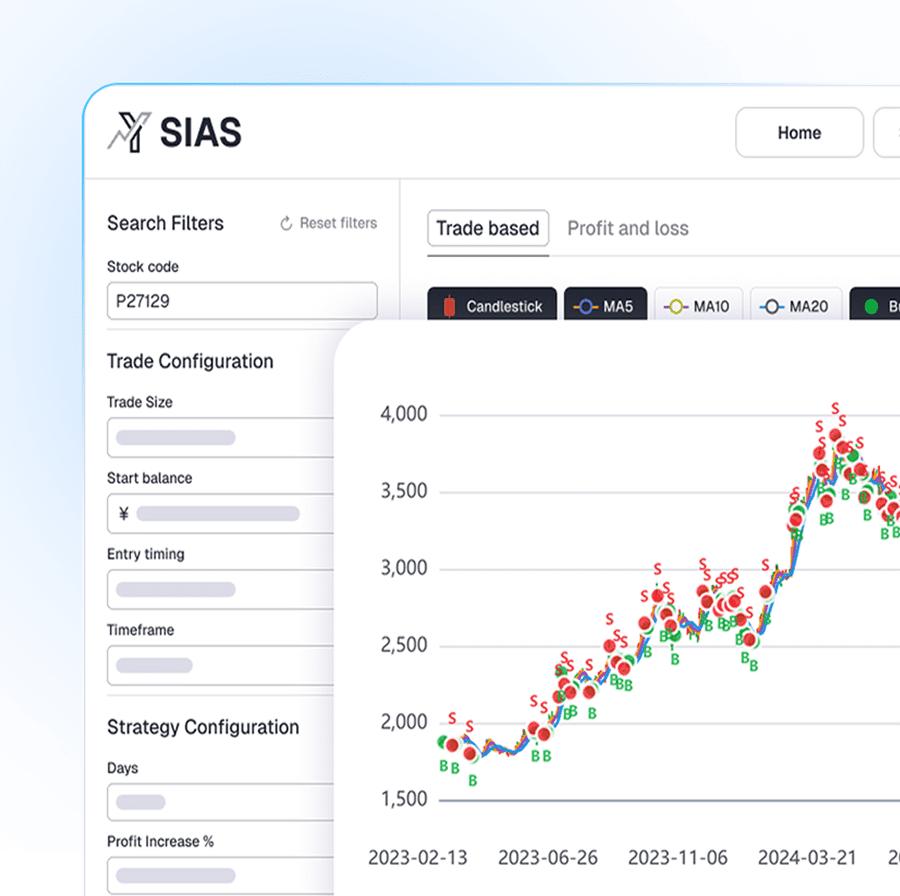Enable the MA10 moving average line

tap(700, 306)
